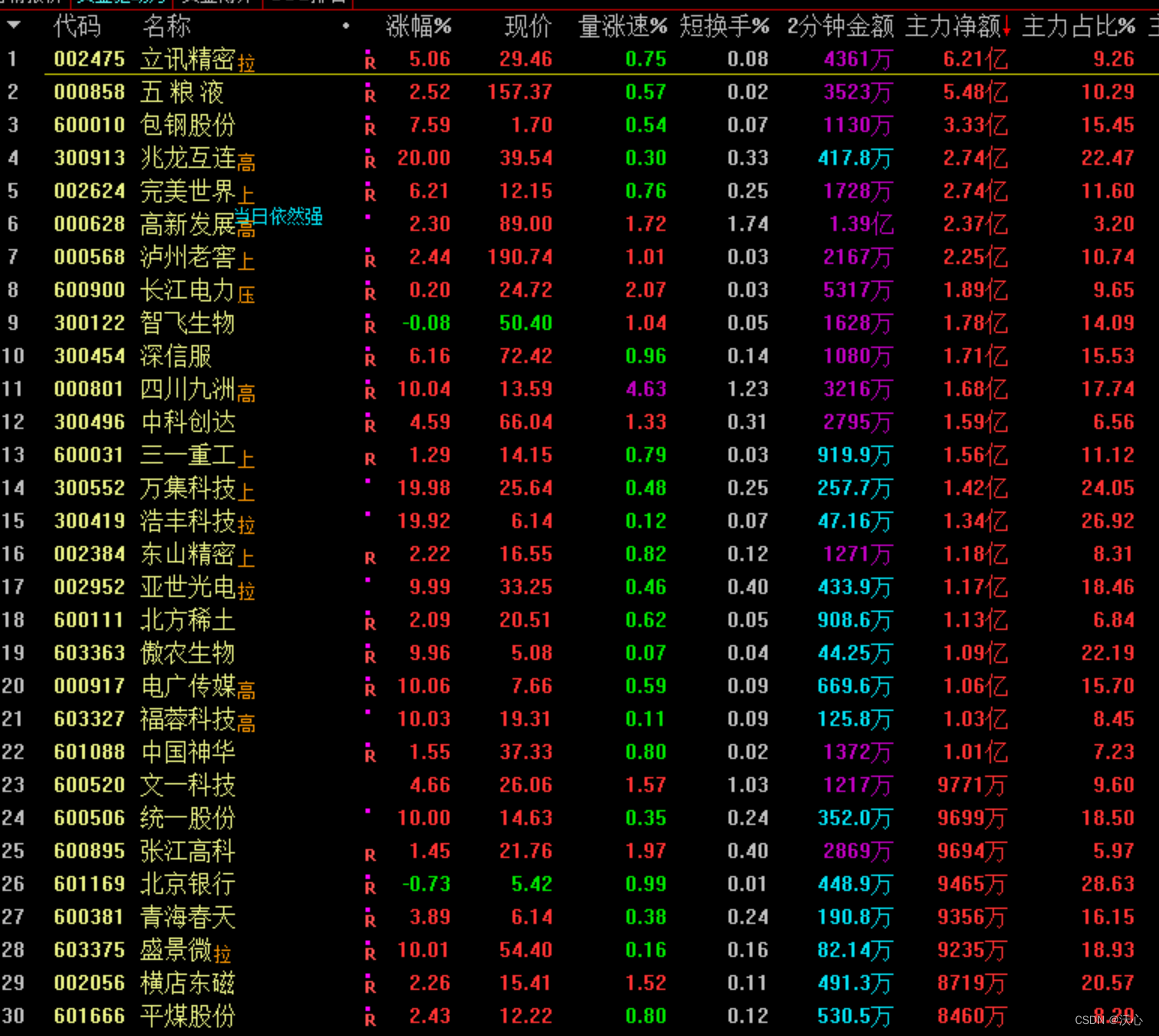The image size is (1159, 1036).
Task: Click row number 30 for 平煤股份
Action: 13,1016
